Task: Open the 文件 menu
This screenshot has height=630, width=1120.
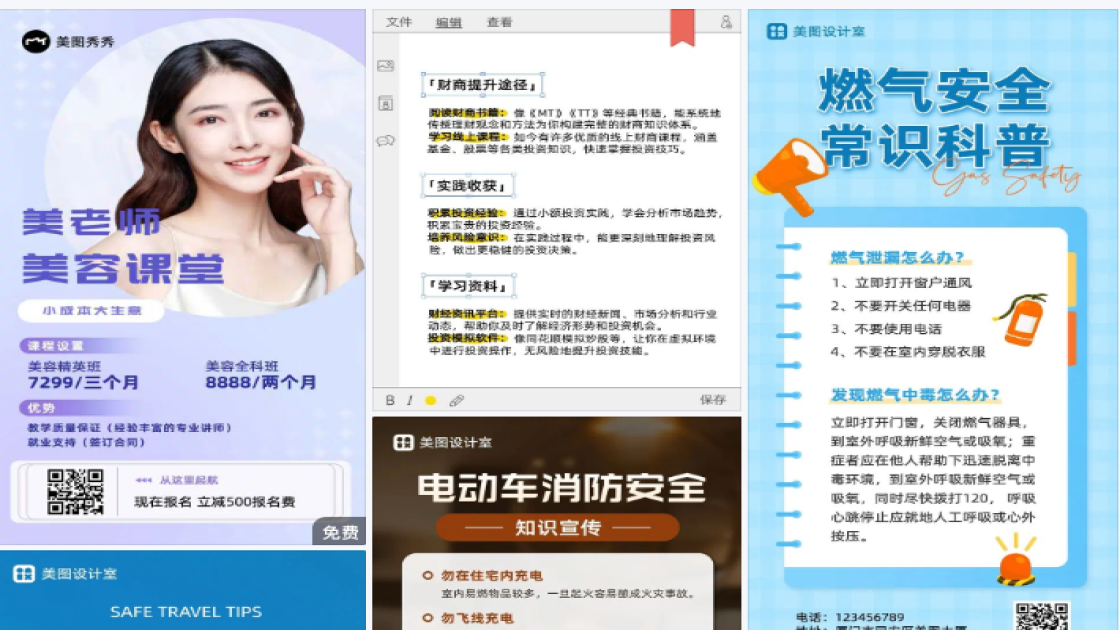Action: [397, 20]
